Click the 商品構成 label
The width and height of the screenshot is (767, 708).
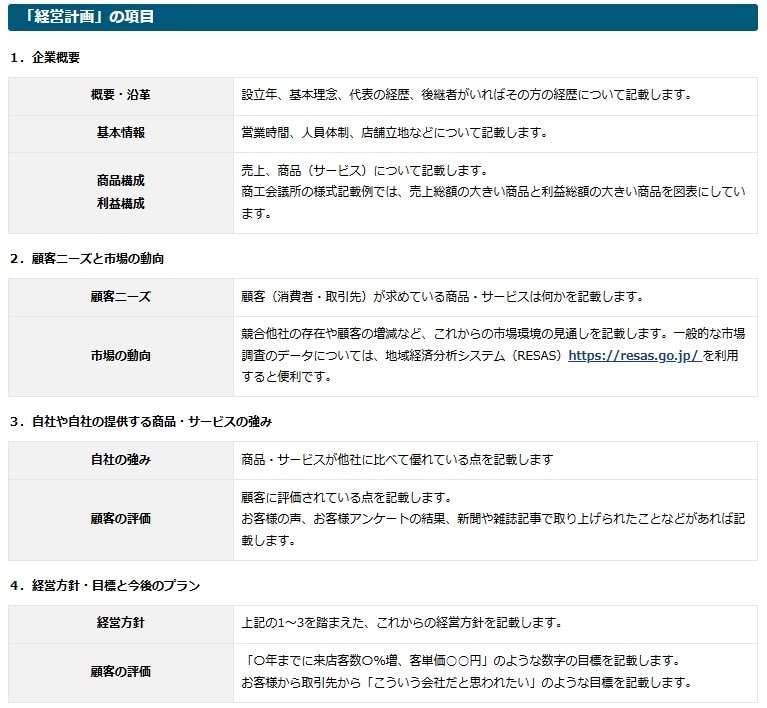(x=120, y=181)
